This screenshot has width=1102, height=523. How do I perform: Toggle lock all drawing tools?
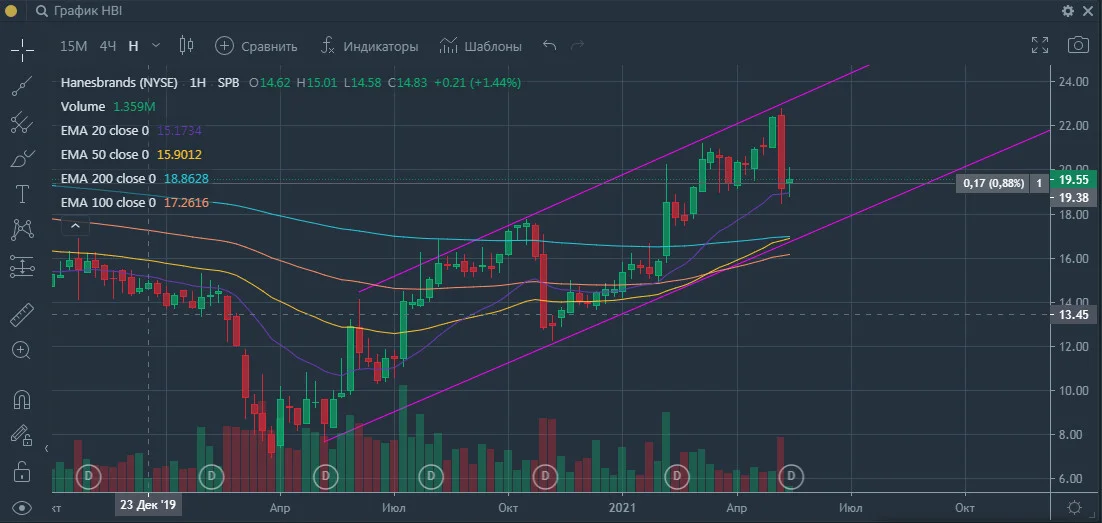pyautogui.click(x=22, y=470)
